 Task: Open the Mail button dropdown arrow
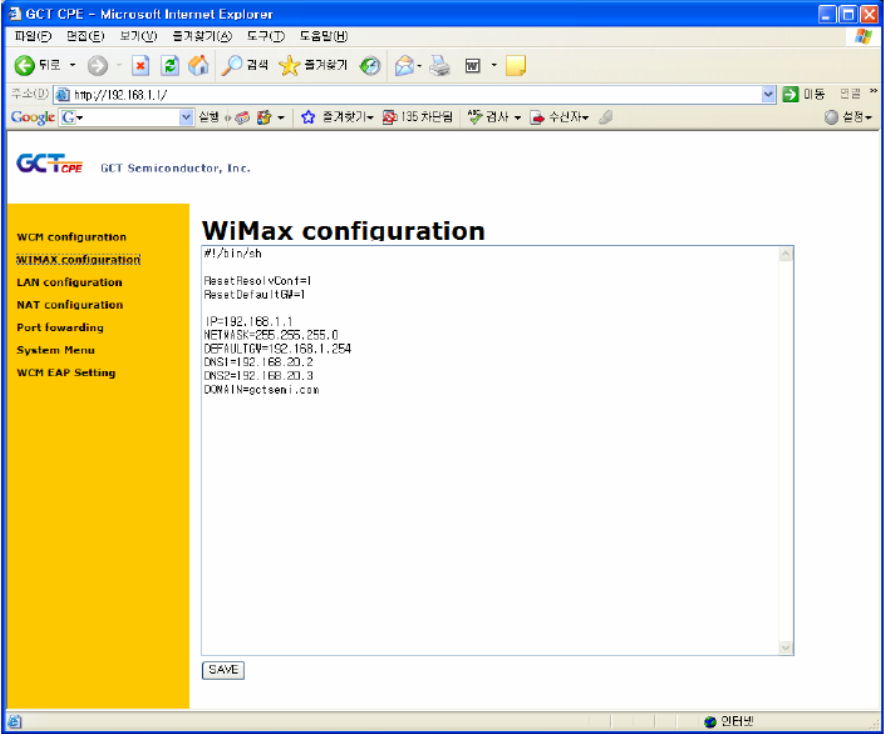point(419,66)
